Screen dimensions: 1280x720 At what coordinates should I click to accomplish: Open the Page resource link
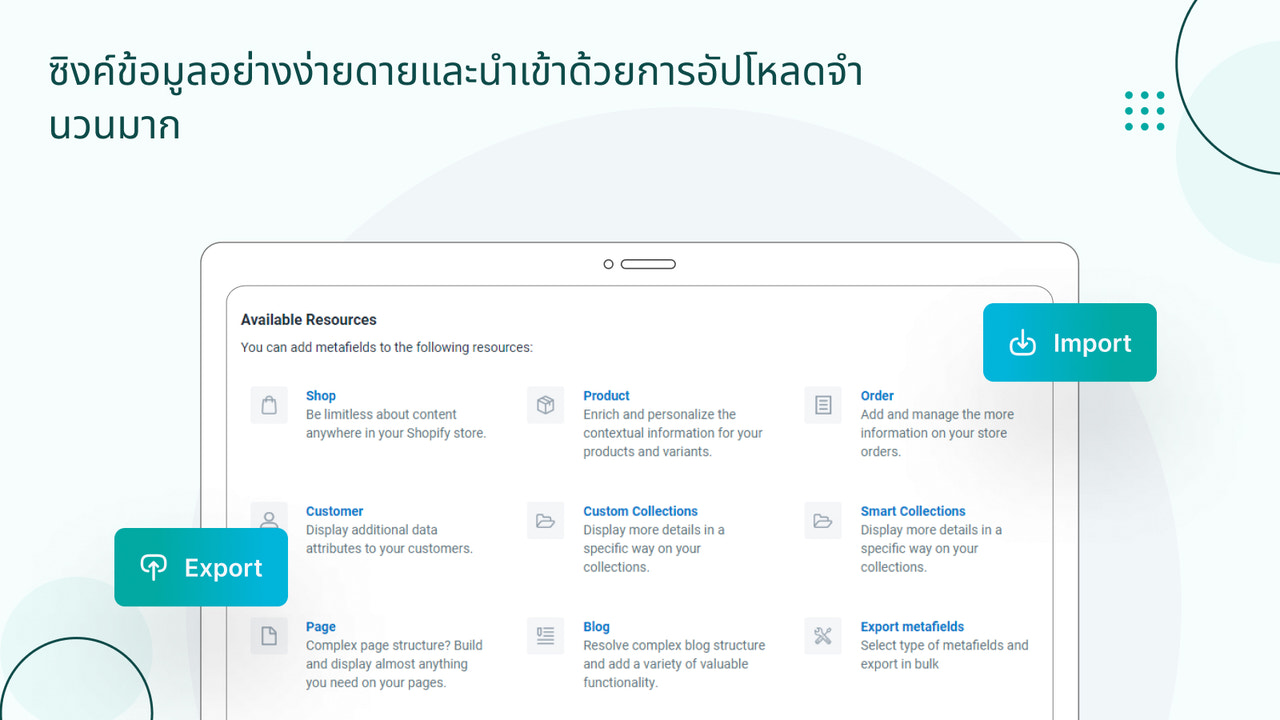click(321, 627)
